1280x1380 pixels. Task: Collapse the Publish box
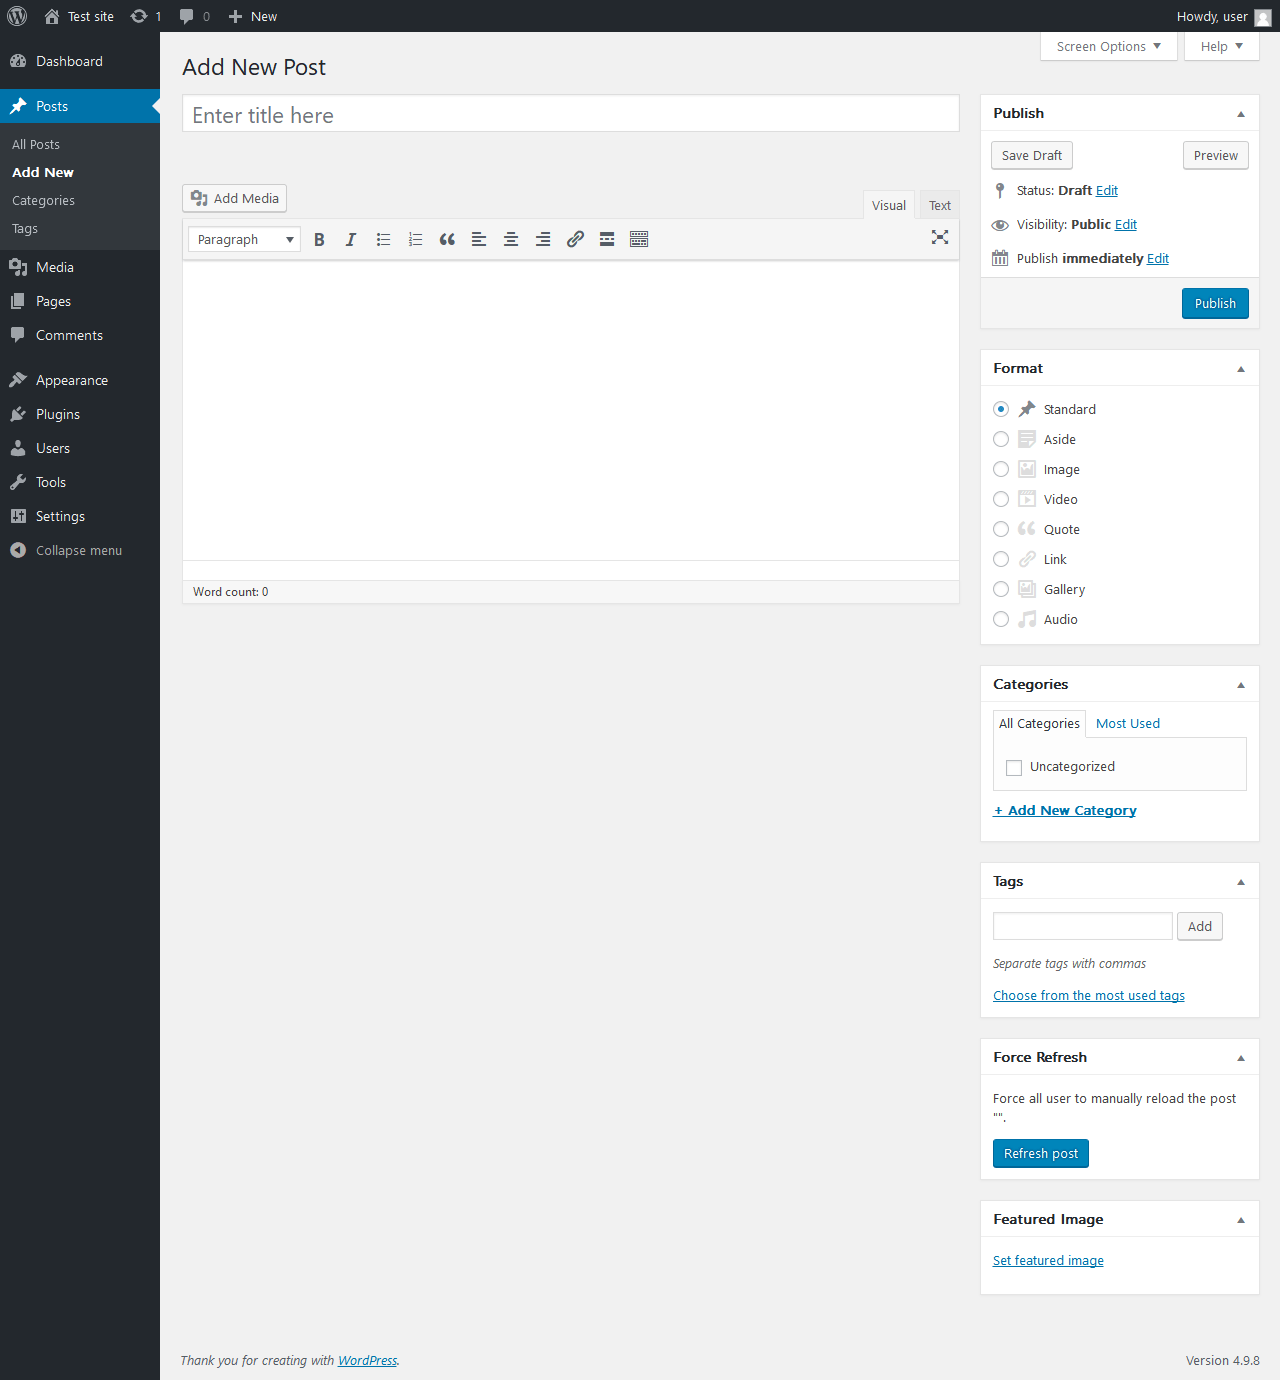[x=1241, y=114]
